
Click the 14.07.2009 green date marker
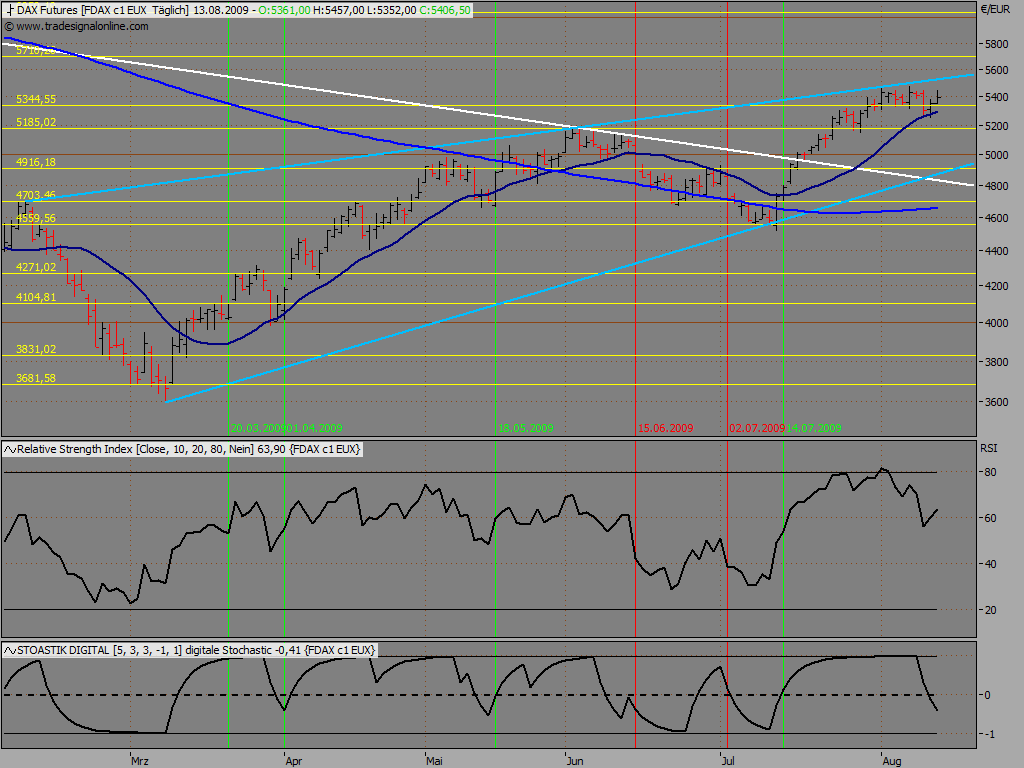tap(814, 428)
